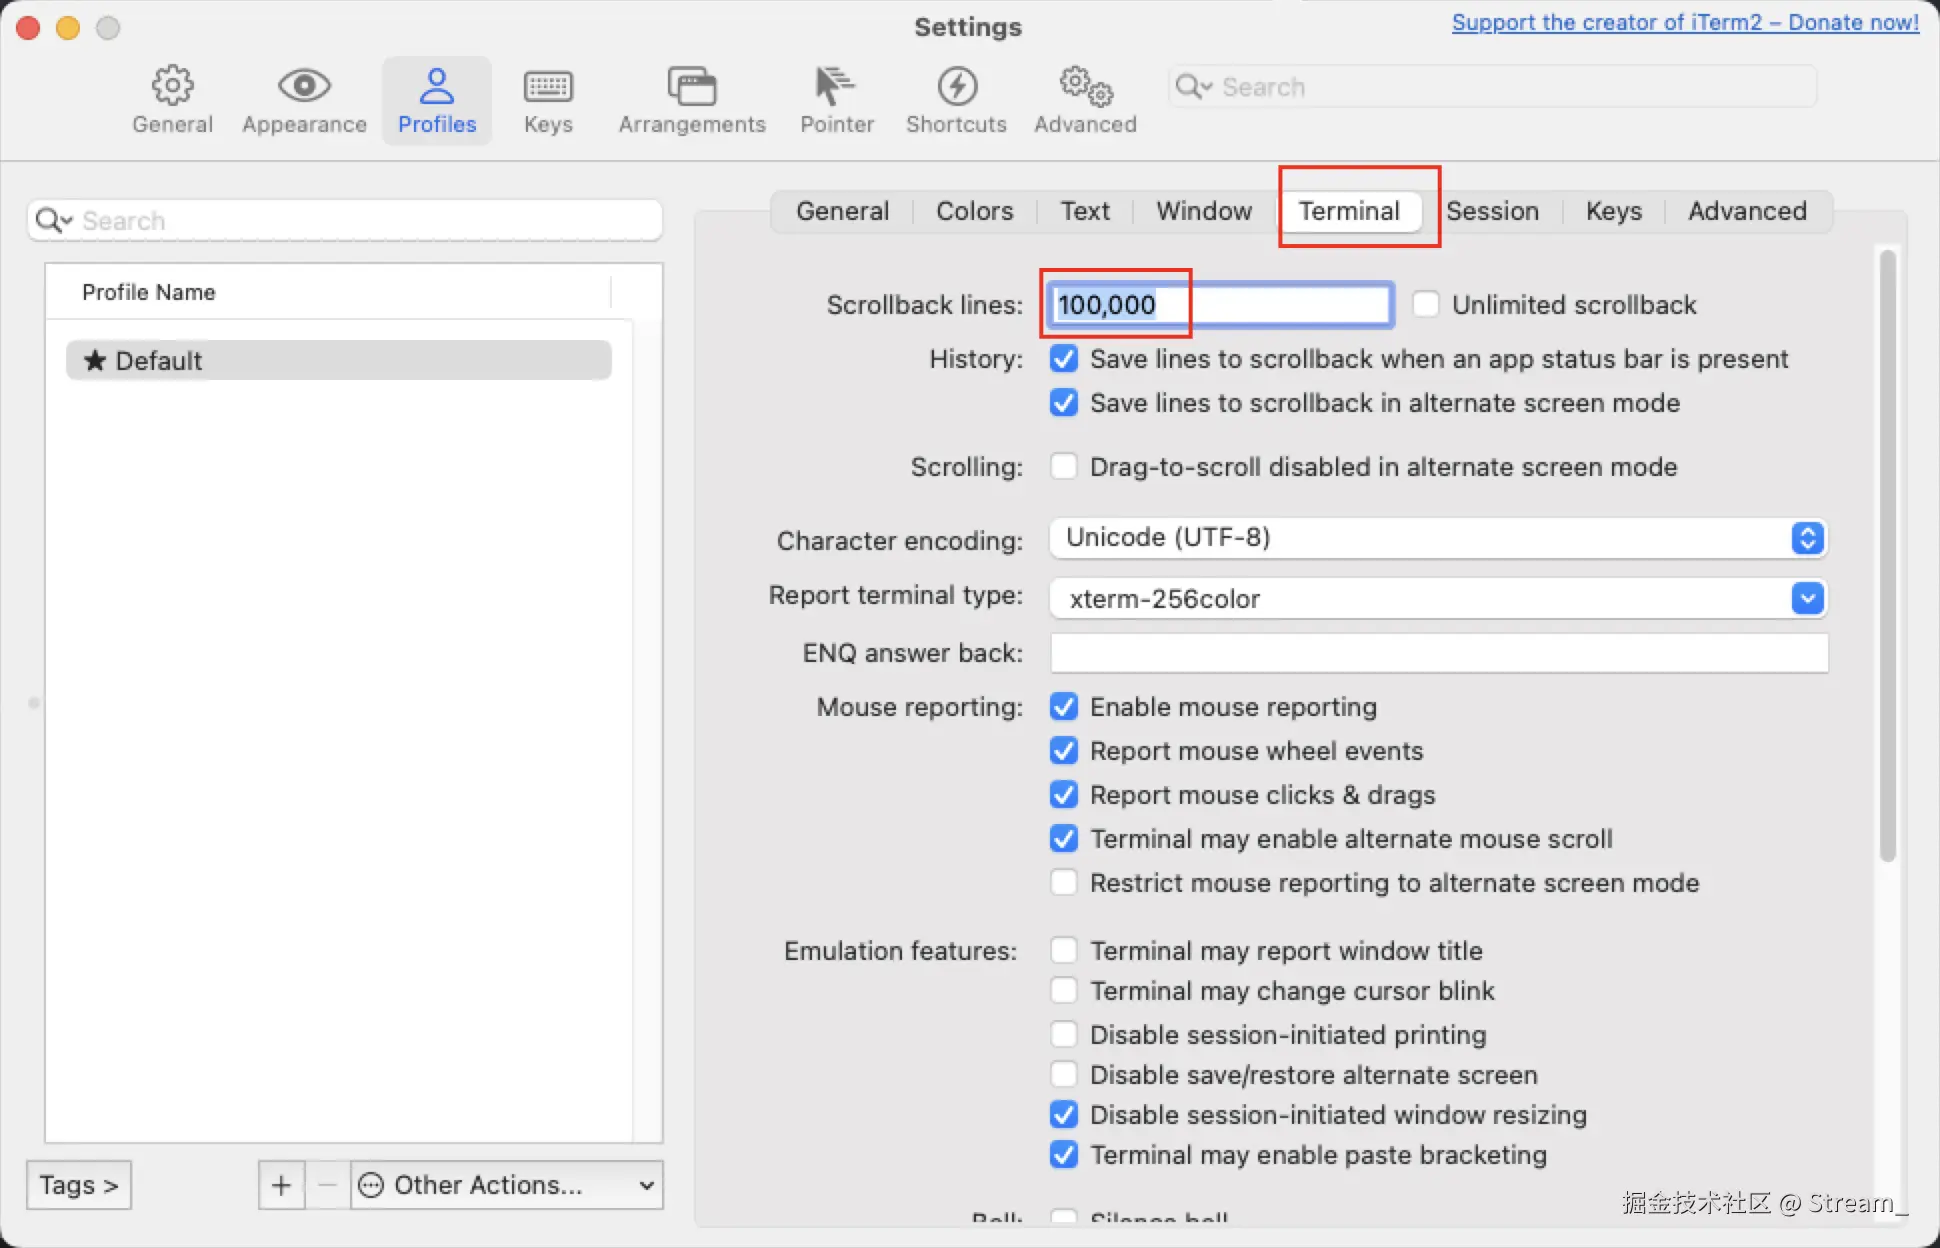Open the Appearance eye icon
Screen dimensions: 1940x1248
[304, 87]
